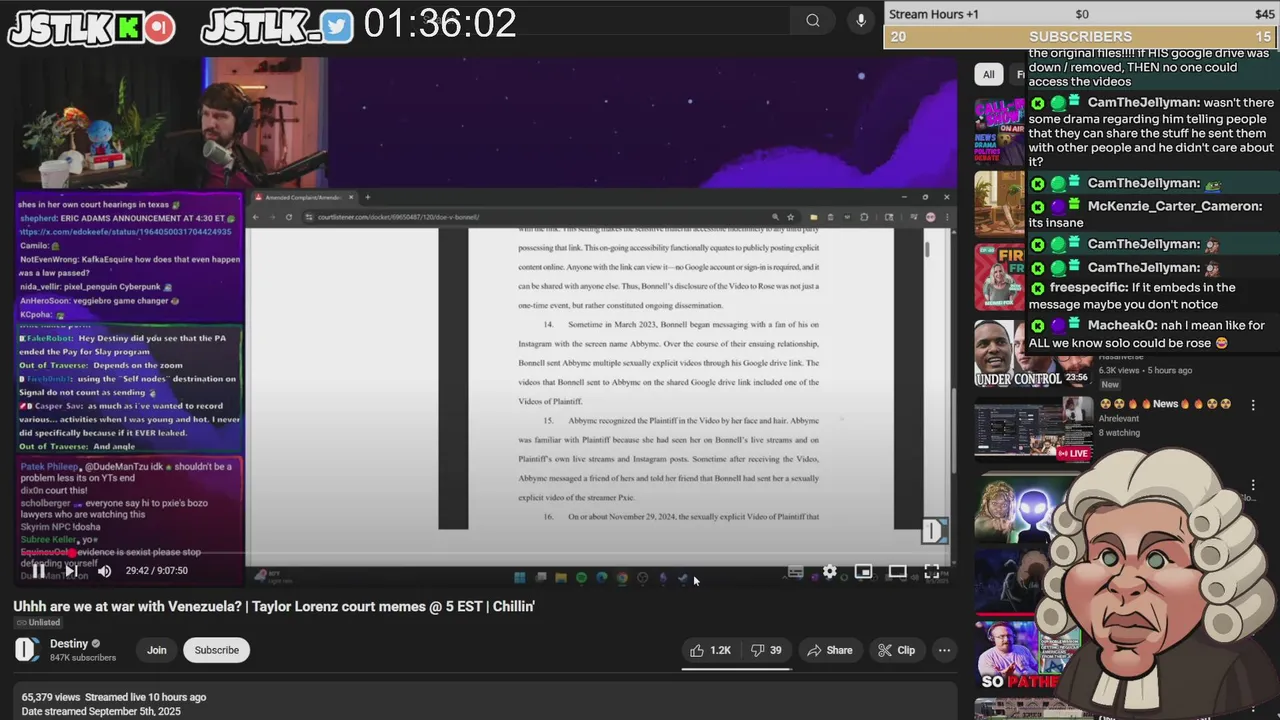Dislike the video showing 39

click(767, 650)
